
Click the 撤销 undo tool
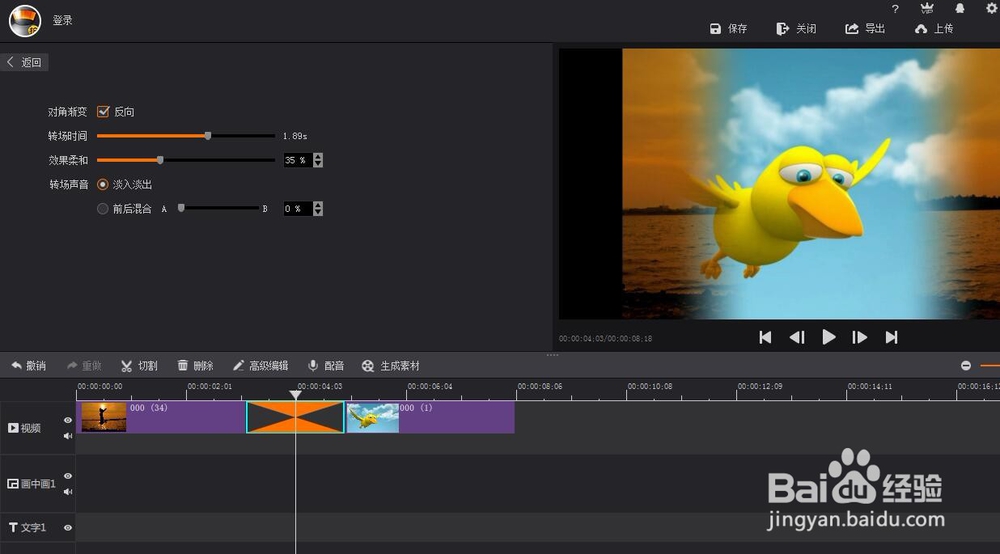point(29,366)
